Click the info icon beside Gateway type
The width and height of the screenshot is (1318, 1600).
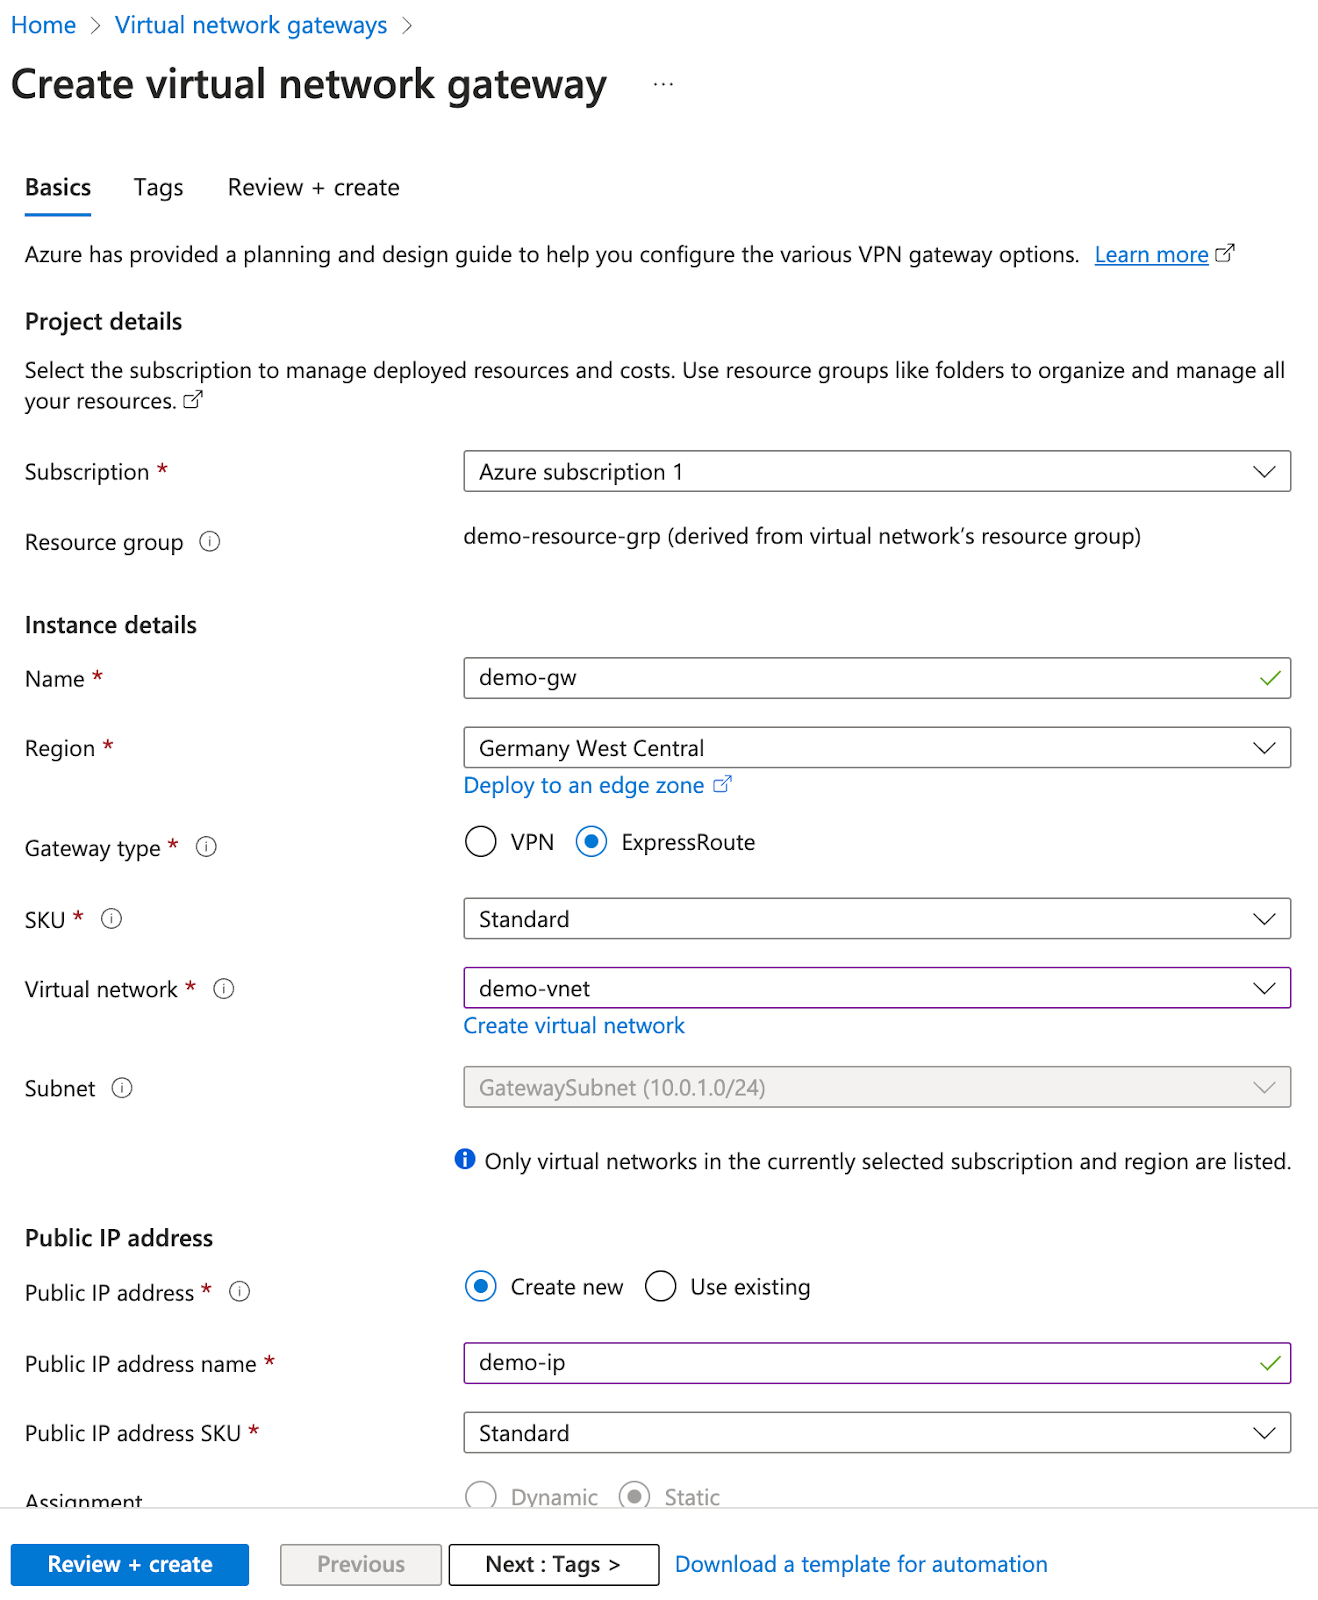tap(206, 847)
